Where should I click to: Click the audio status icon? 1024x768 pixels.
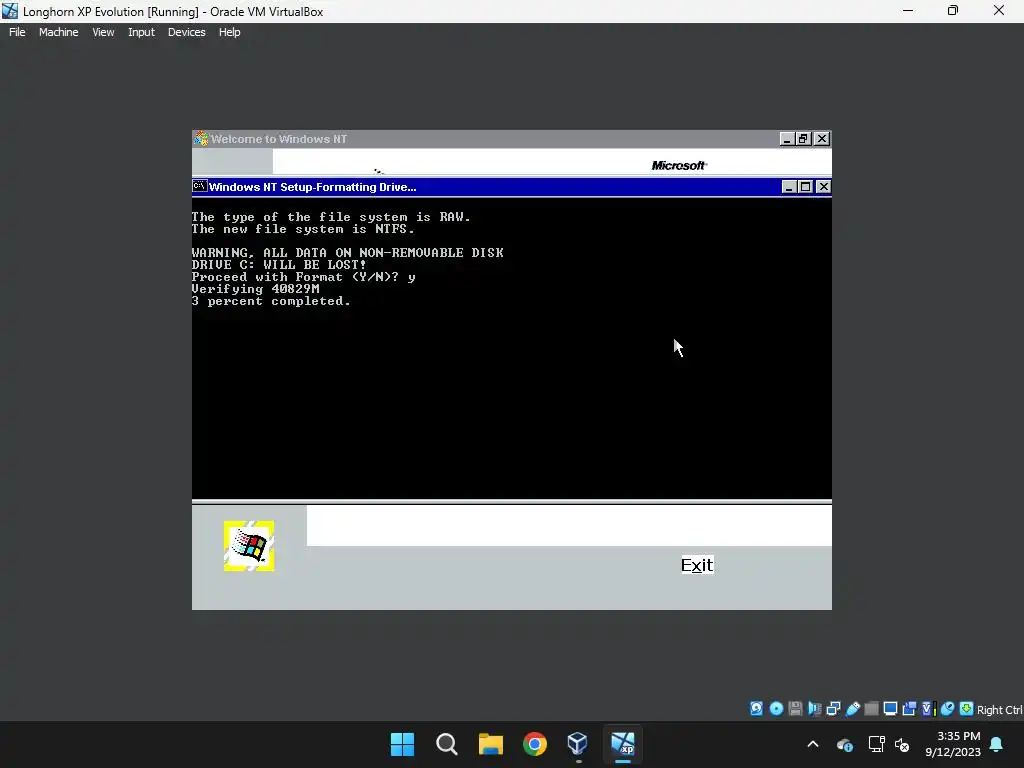(814, 709)
